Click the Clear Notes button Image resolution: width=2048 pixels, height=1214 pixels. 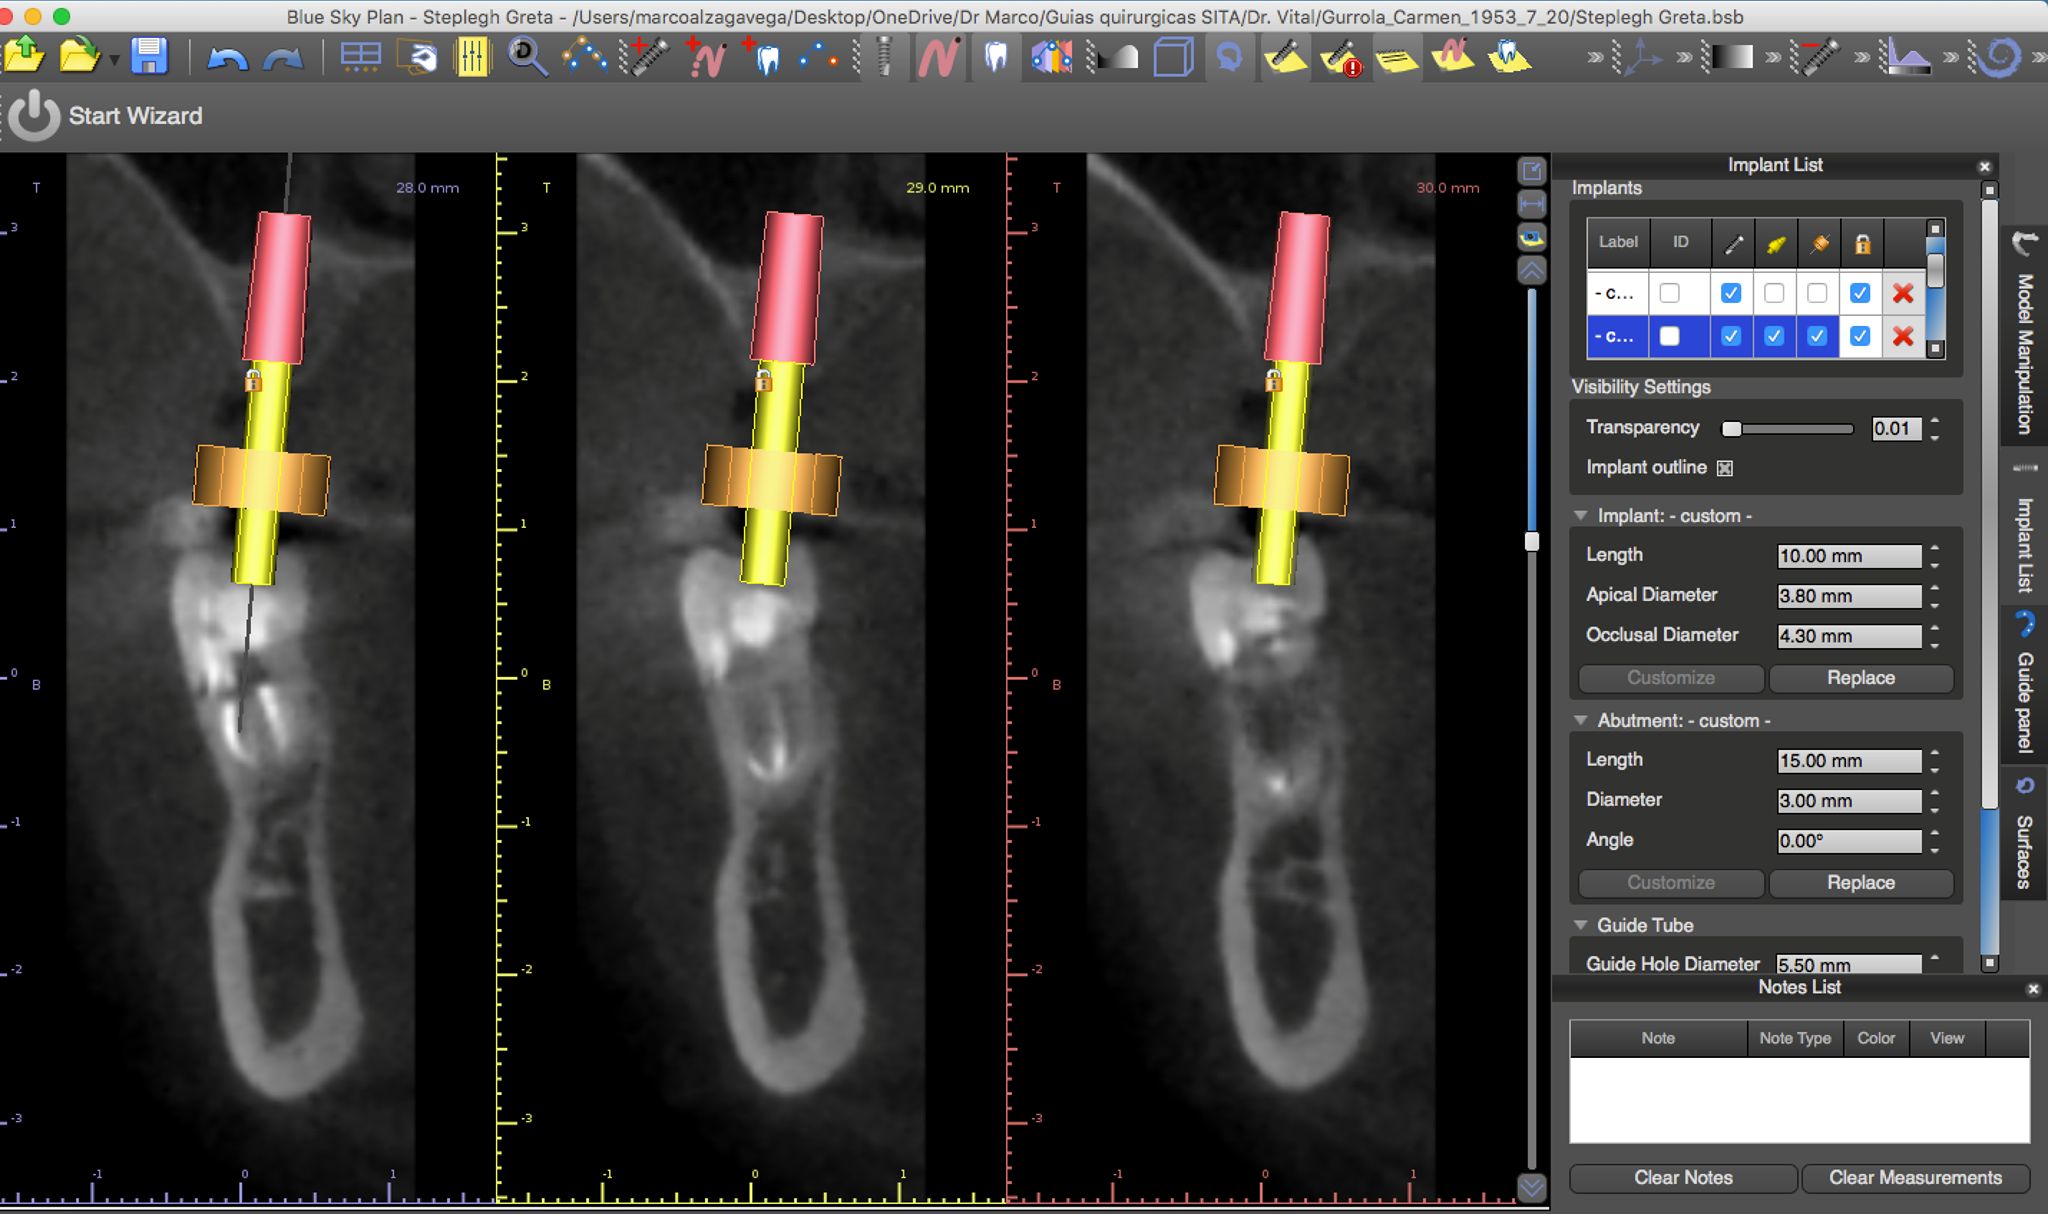[1683, 1178]
